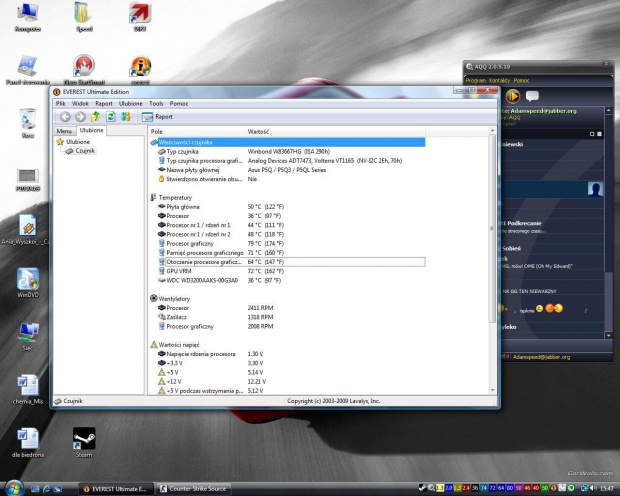Select Ulubione star node in tree

coord(74,142)
